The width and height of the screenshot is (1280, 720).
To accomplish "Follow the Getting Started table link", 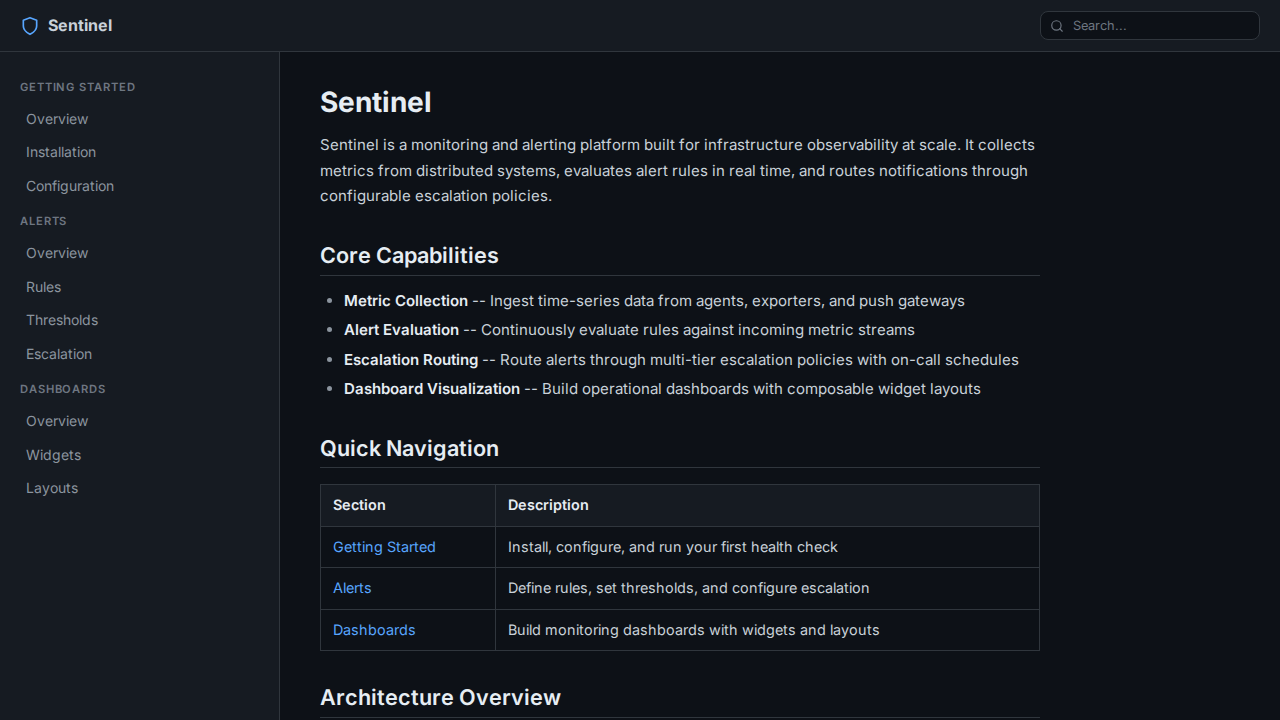I will click(384, 547).
